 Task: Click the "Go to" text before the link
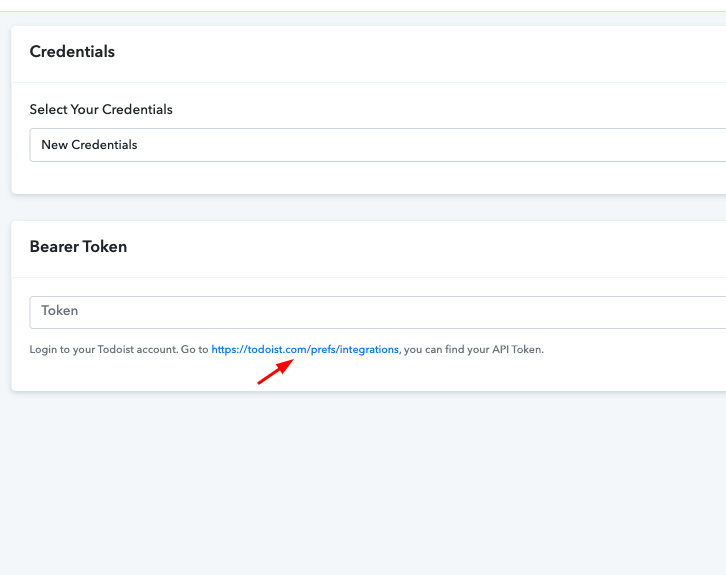click(196, 350)
